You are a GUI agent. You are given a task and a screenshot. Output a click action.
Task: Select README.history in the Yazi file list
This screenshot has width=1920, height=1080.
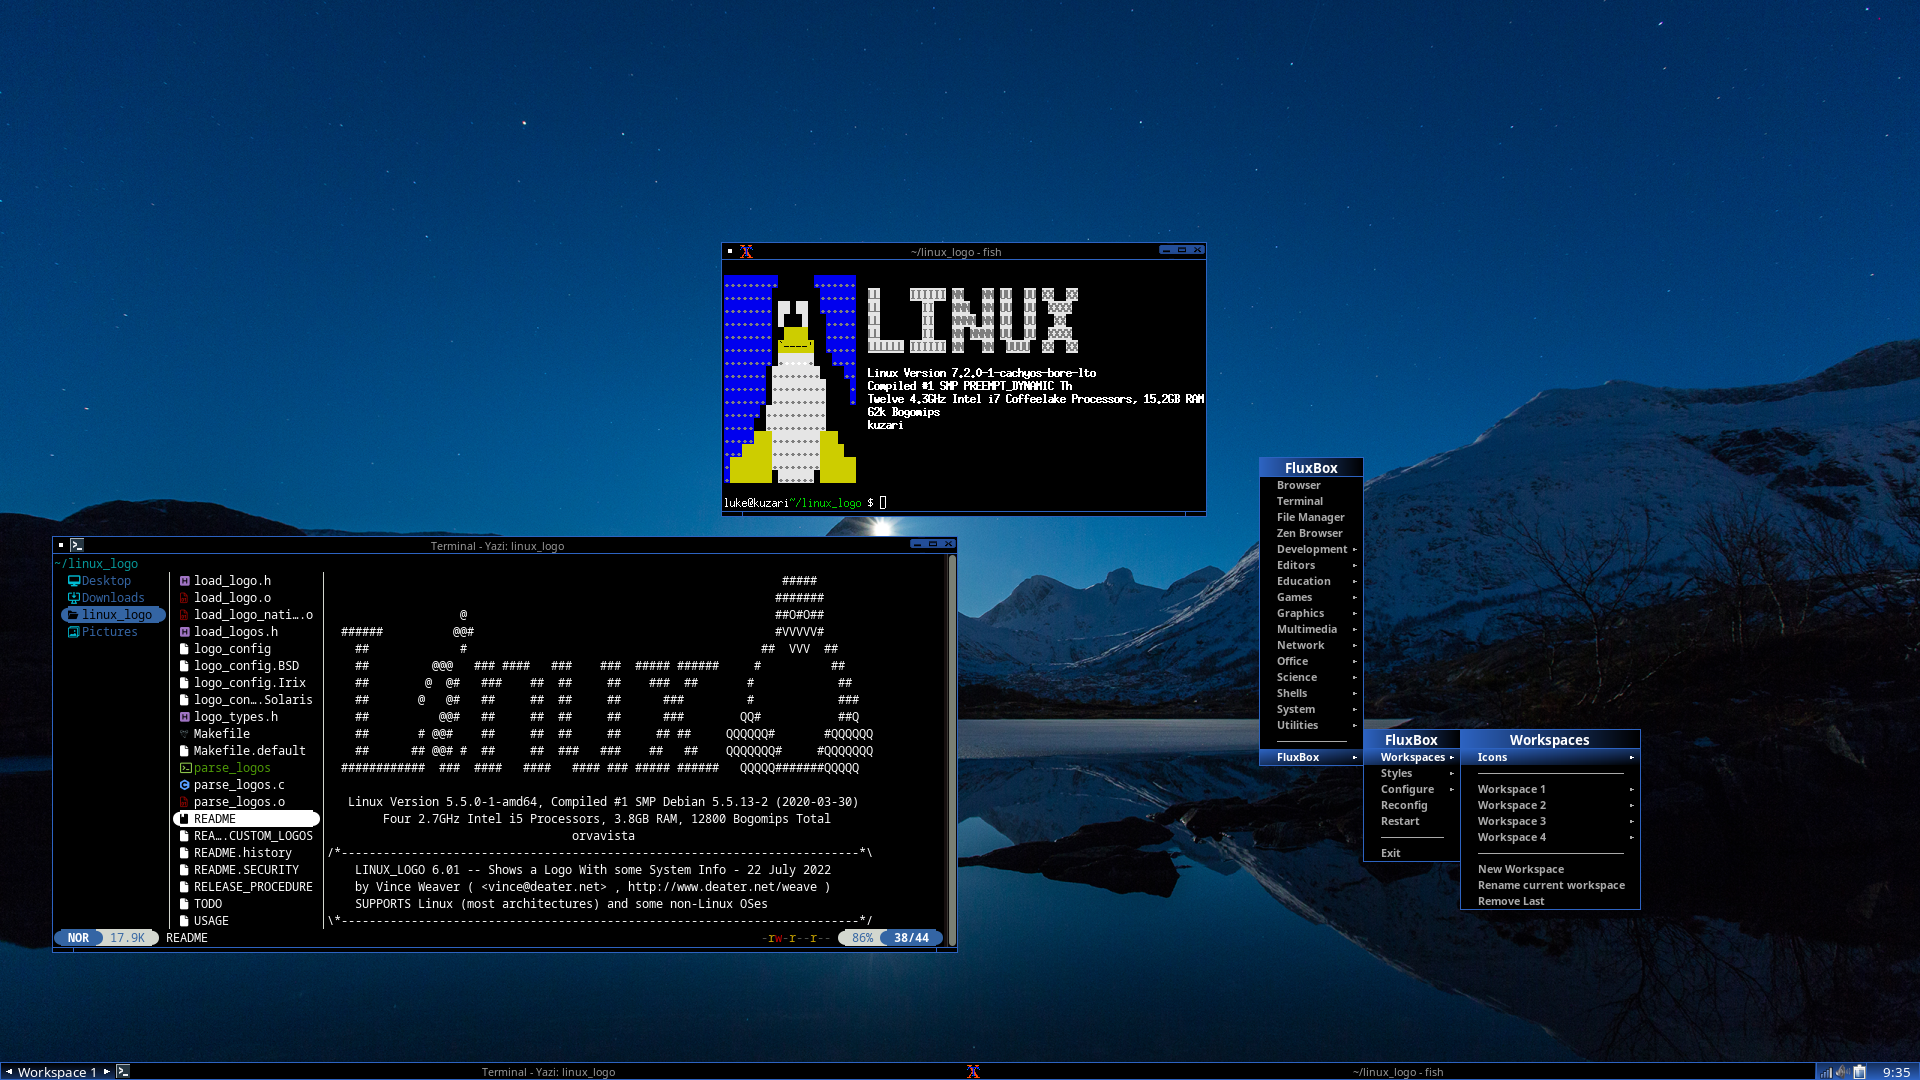(246, 853)
